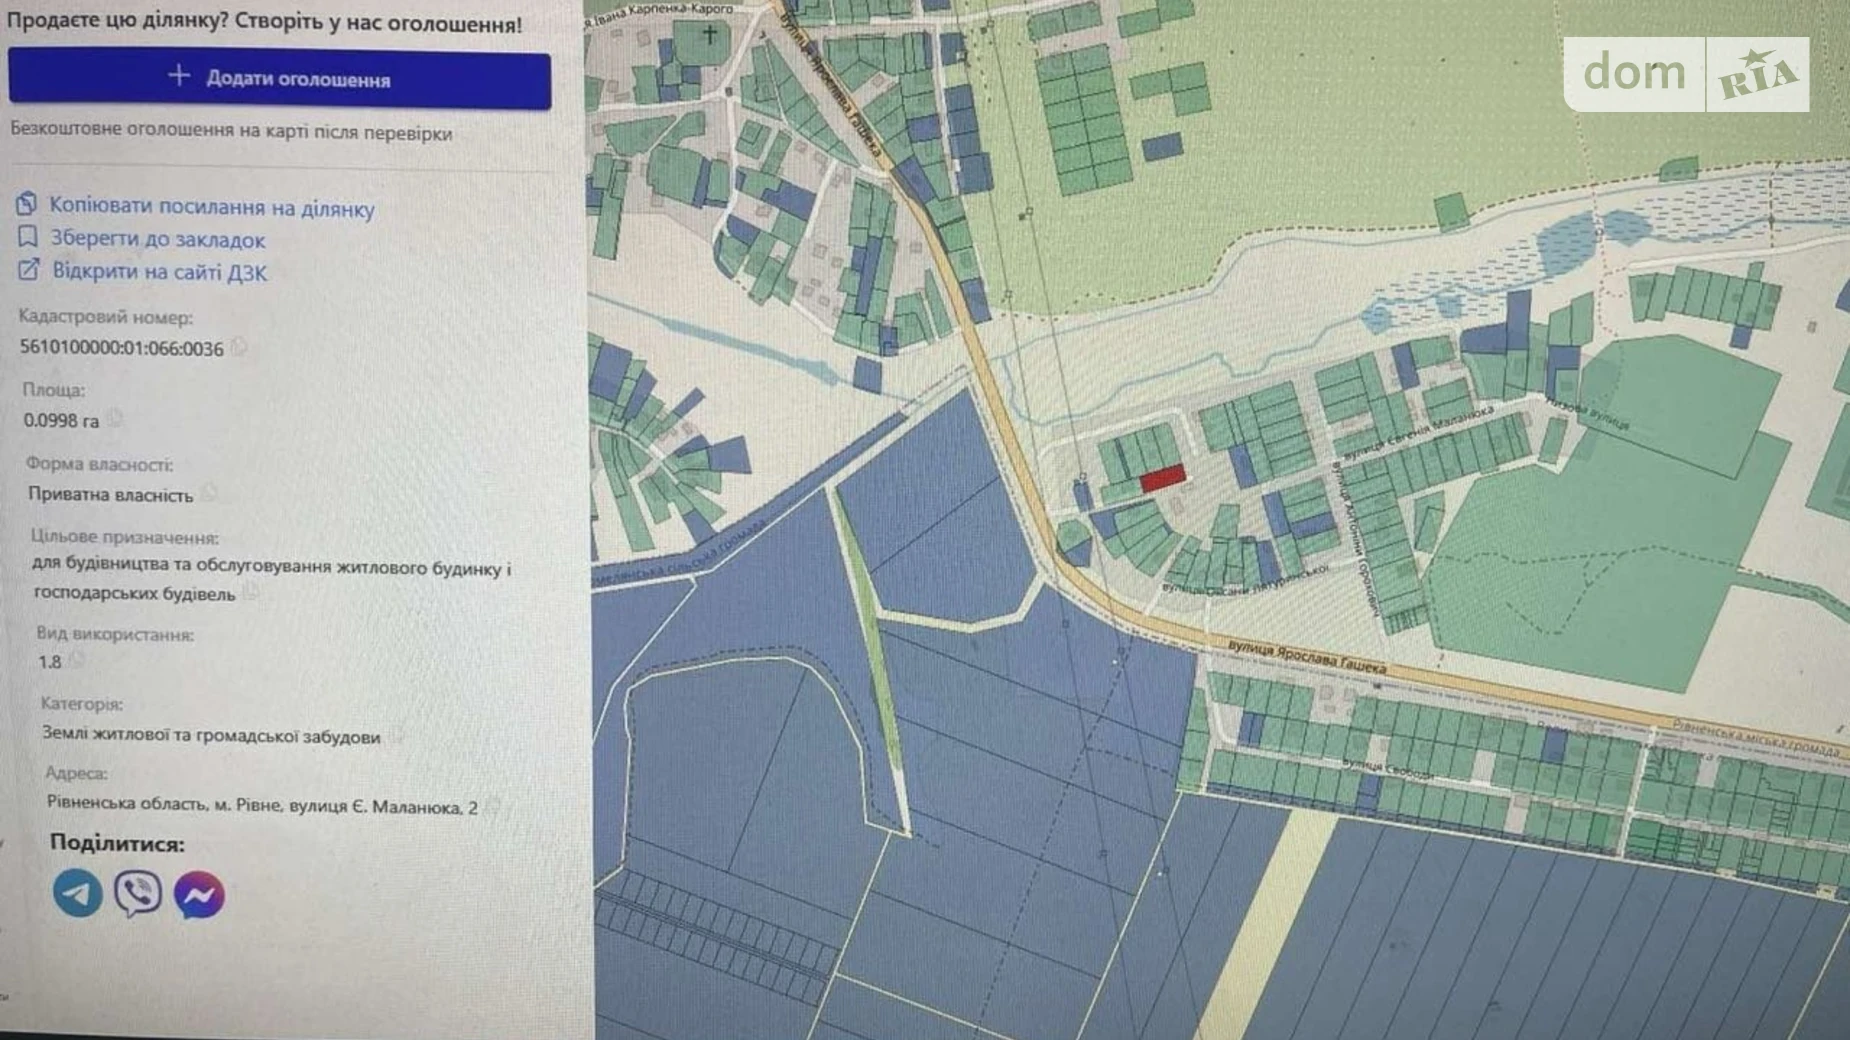Click the вулиця Свободи street label
The height and width of the screenshot is (1040, 1850).
pos(1387,770)
